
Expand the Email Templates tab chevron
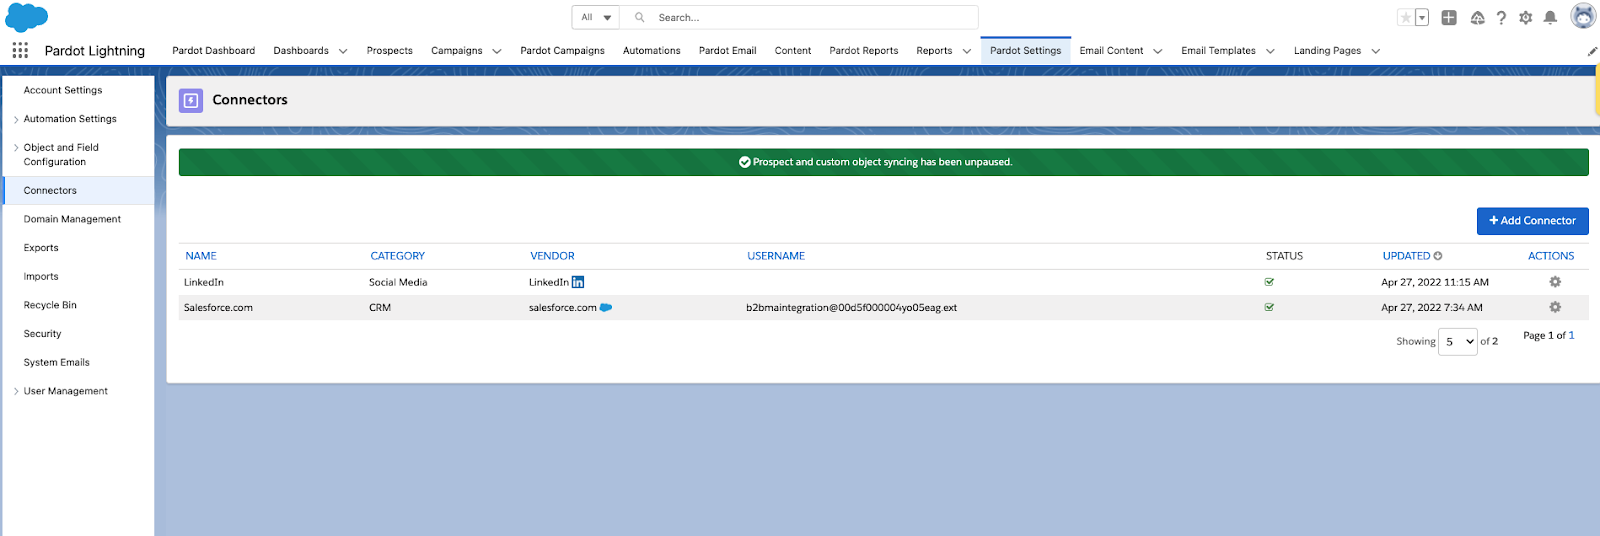point(1271,51)
